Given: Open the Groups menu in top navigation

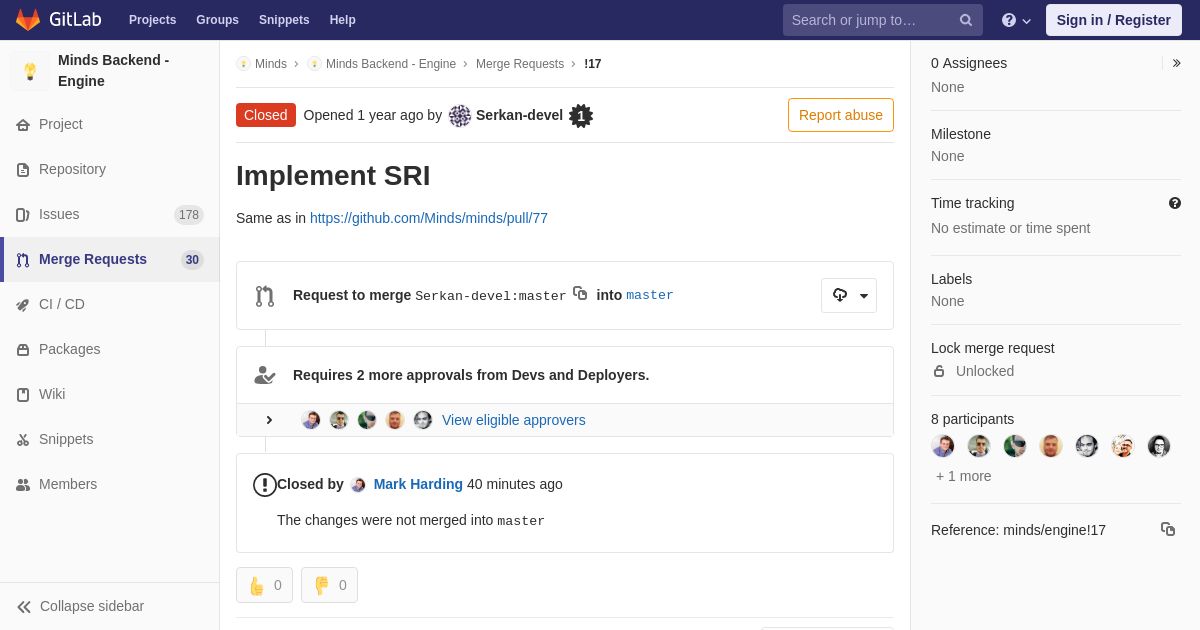Looking at the screenshot, I should [217, 20].
